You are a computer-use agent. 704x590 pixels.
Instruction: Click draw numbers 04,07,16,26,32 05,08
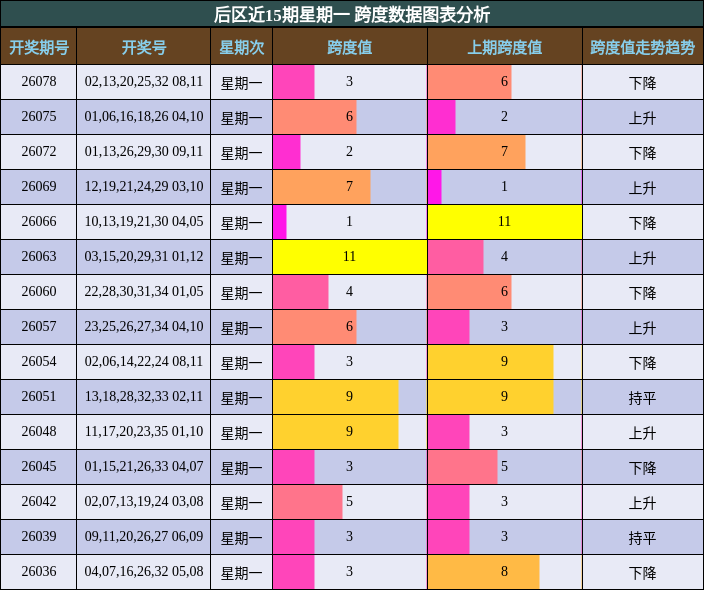click(144, 572)
